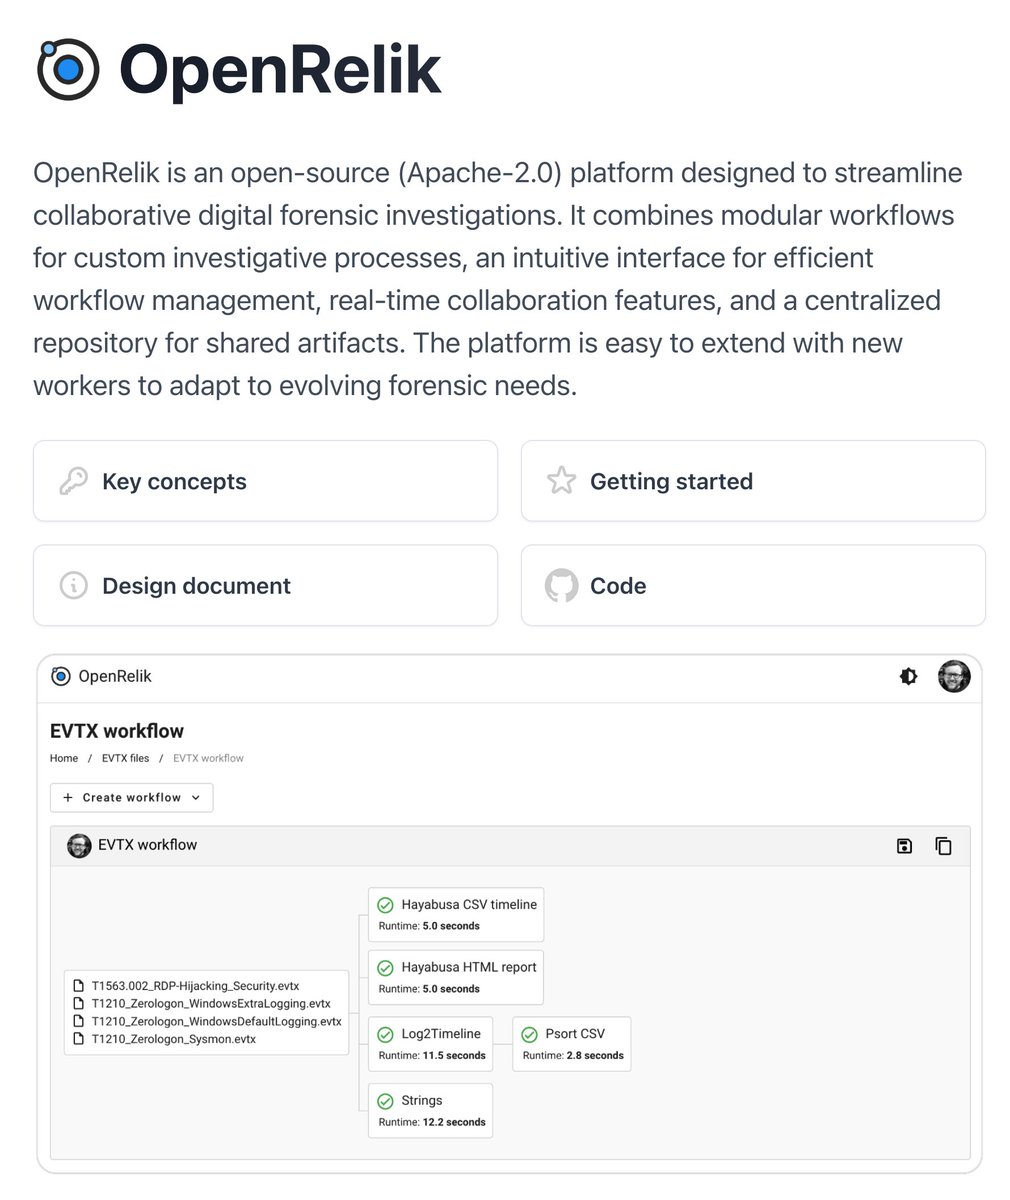Click the green check on Hayabusa CSV timeline
This screenshot has height=1200, width=1010.
coord(385,905)
